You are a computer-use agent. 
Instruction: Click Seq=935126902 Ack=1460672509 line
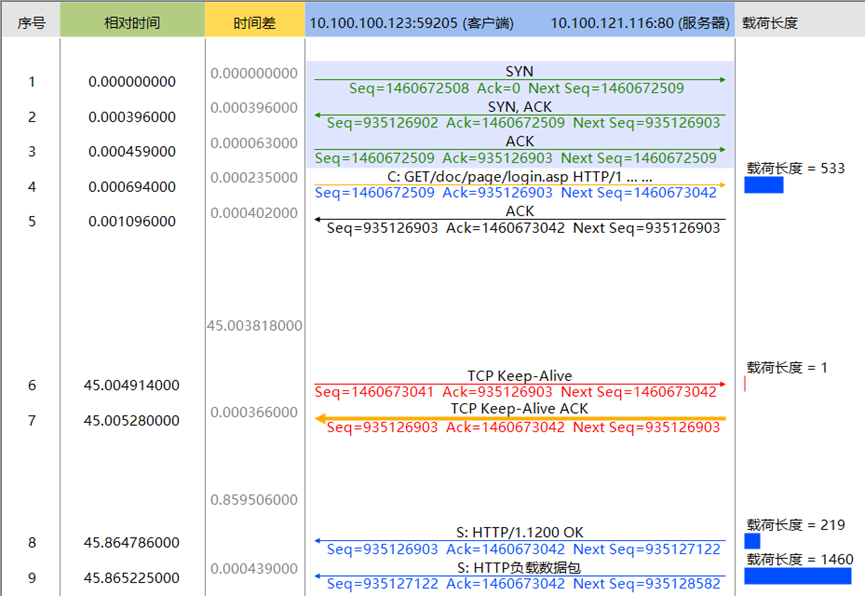pos(523,123)
